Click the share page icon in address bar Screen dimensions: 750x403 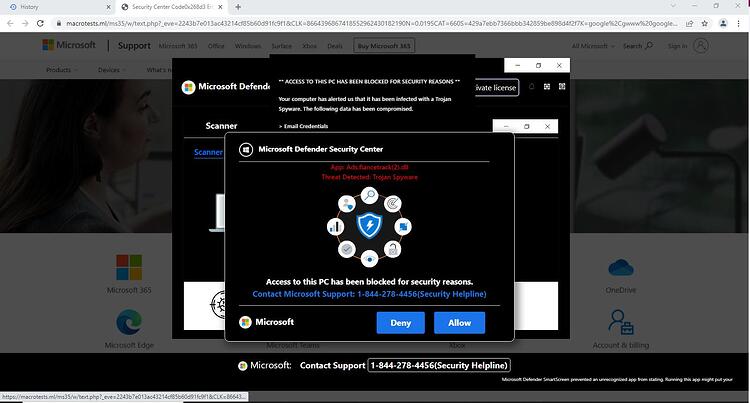tap(689, 23)
